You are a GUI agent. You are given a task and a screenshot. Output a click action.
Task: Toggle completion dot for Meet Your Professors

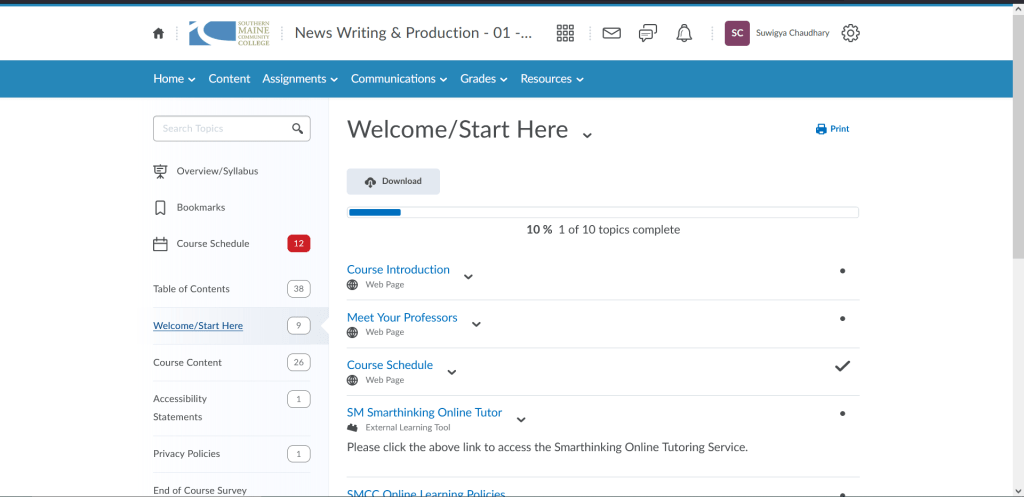842,319
